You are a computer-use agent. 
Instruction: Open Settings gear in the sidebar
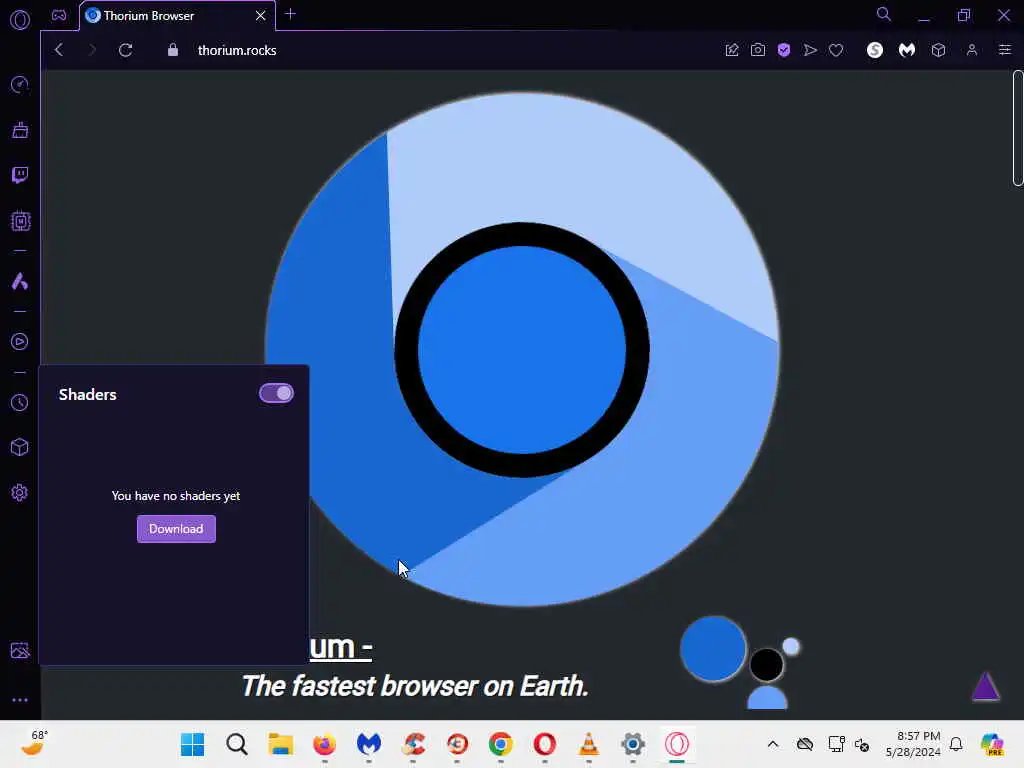(x=20, y=492)
